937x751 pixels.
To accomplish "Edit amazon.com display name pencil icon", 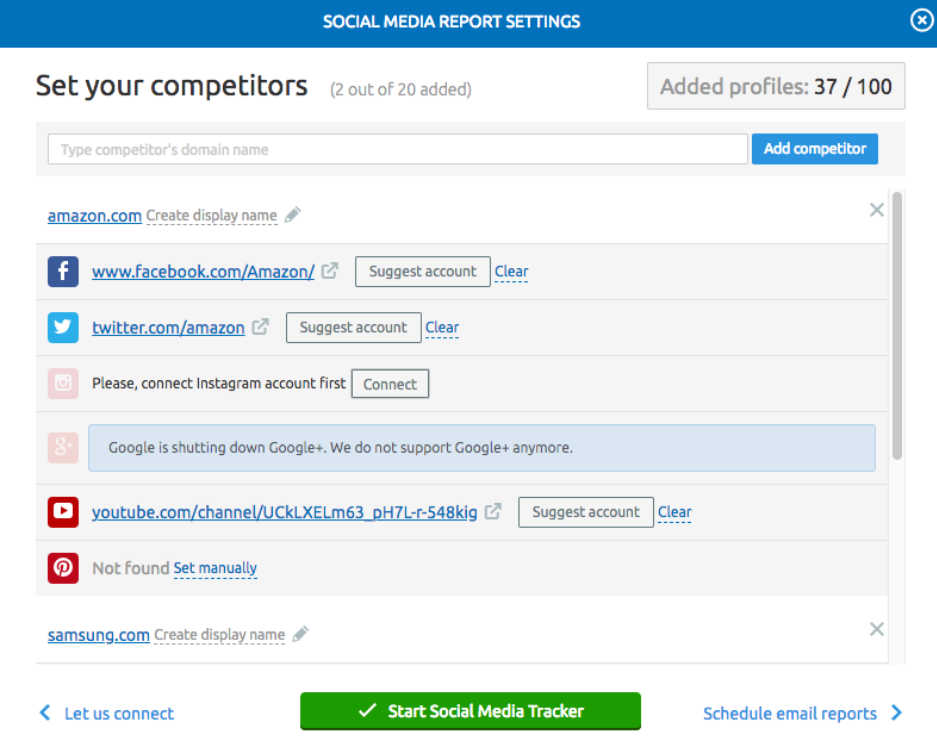I will pos(293,215).
